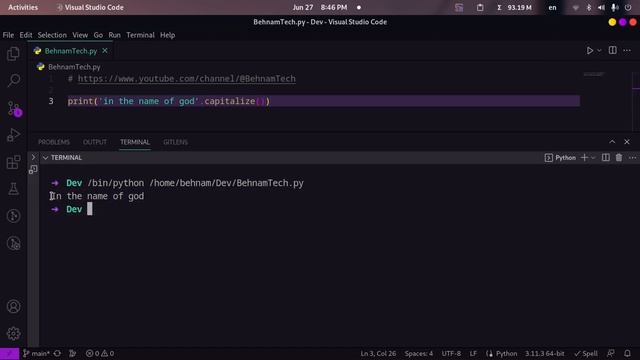Open the Activities overview
The image size is (640, 360).
pyautogui.click(x=23, y=7)
